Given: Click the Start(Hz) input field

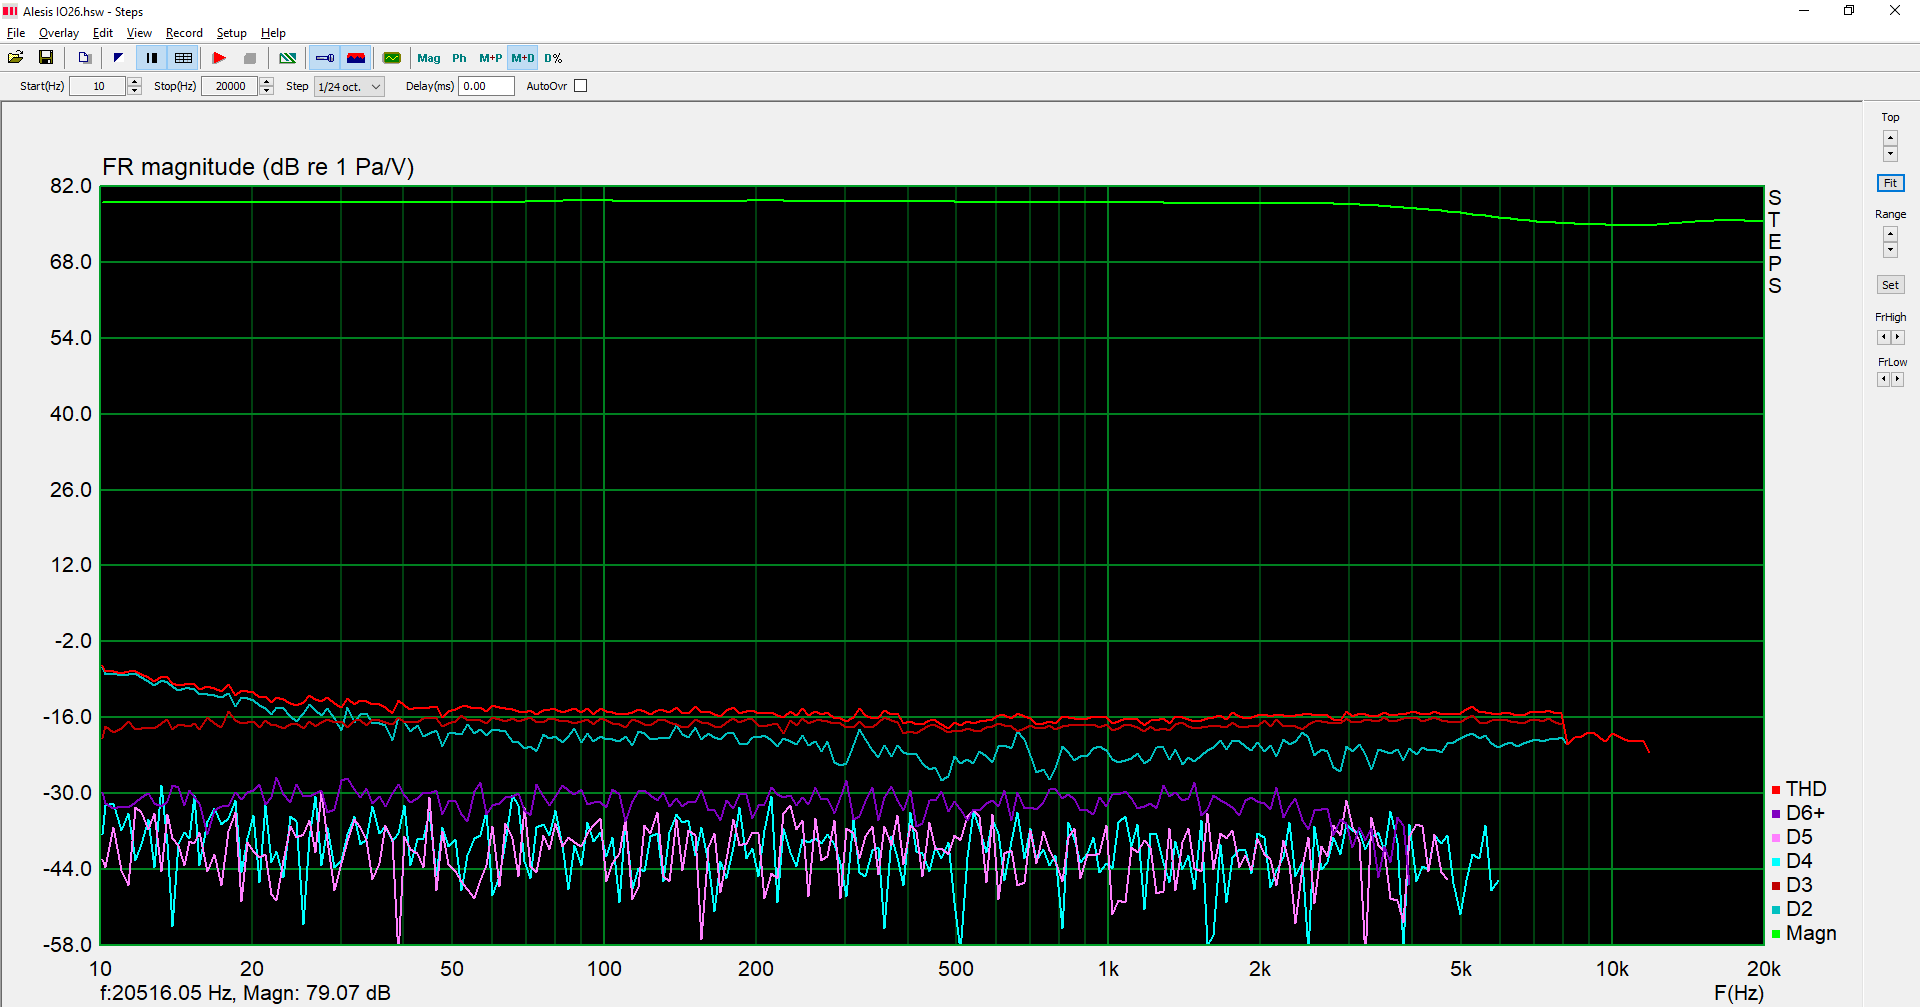Looking at the screenshot, I should 98,86.
